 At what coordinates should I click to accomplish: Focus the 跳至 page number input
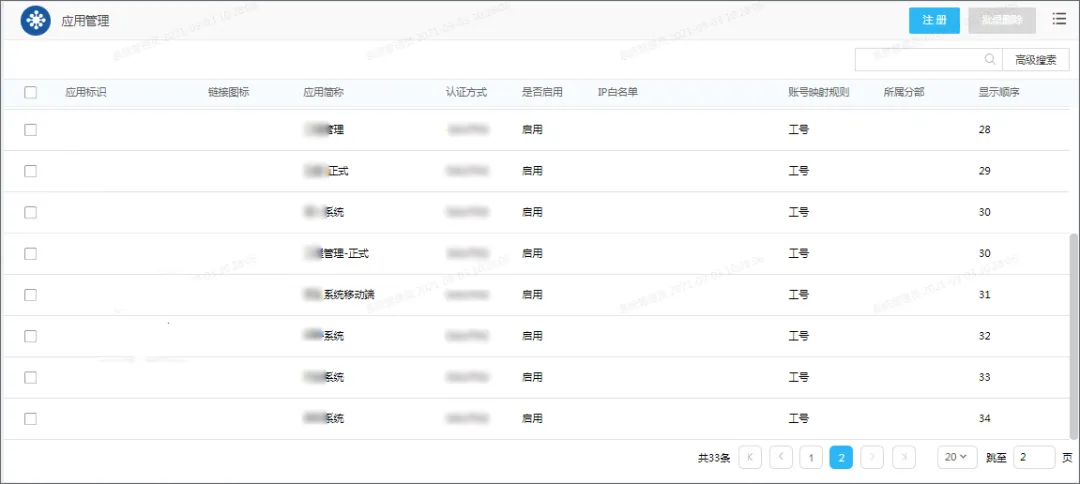pyautogui.click(x=1035, y=457)
